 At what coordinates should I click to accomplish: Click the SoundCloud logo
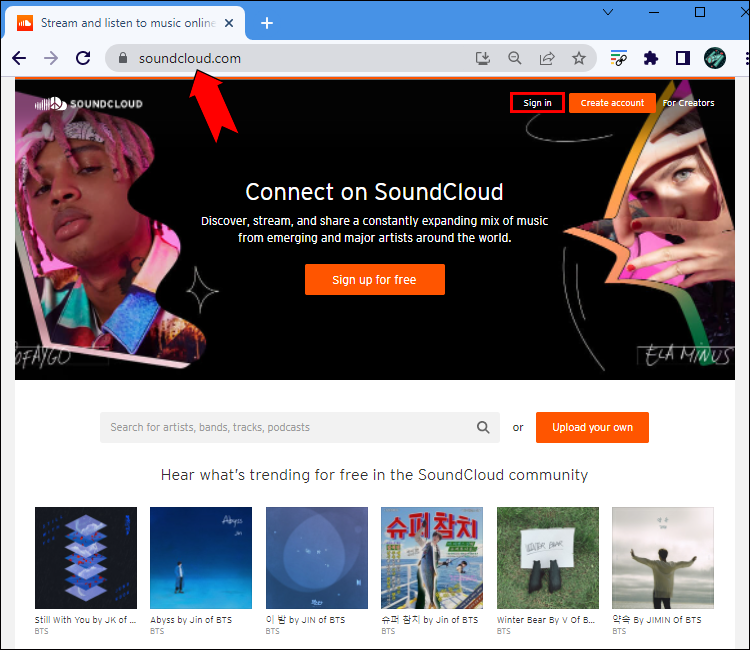[x=88, y=103]
